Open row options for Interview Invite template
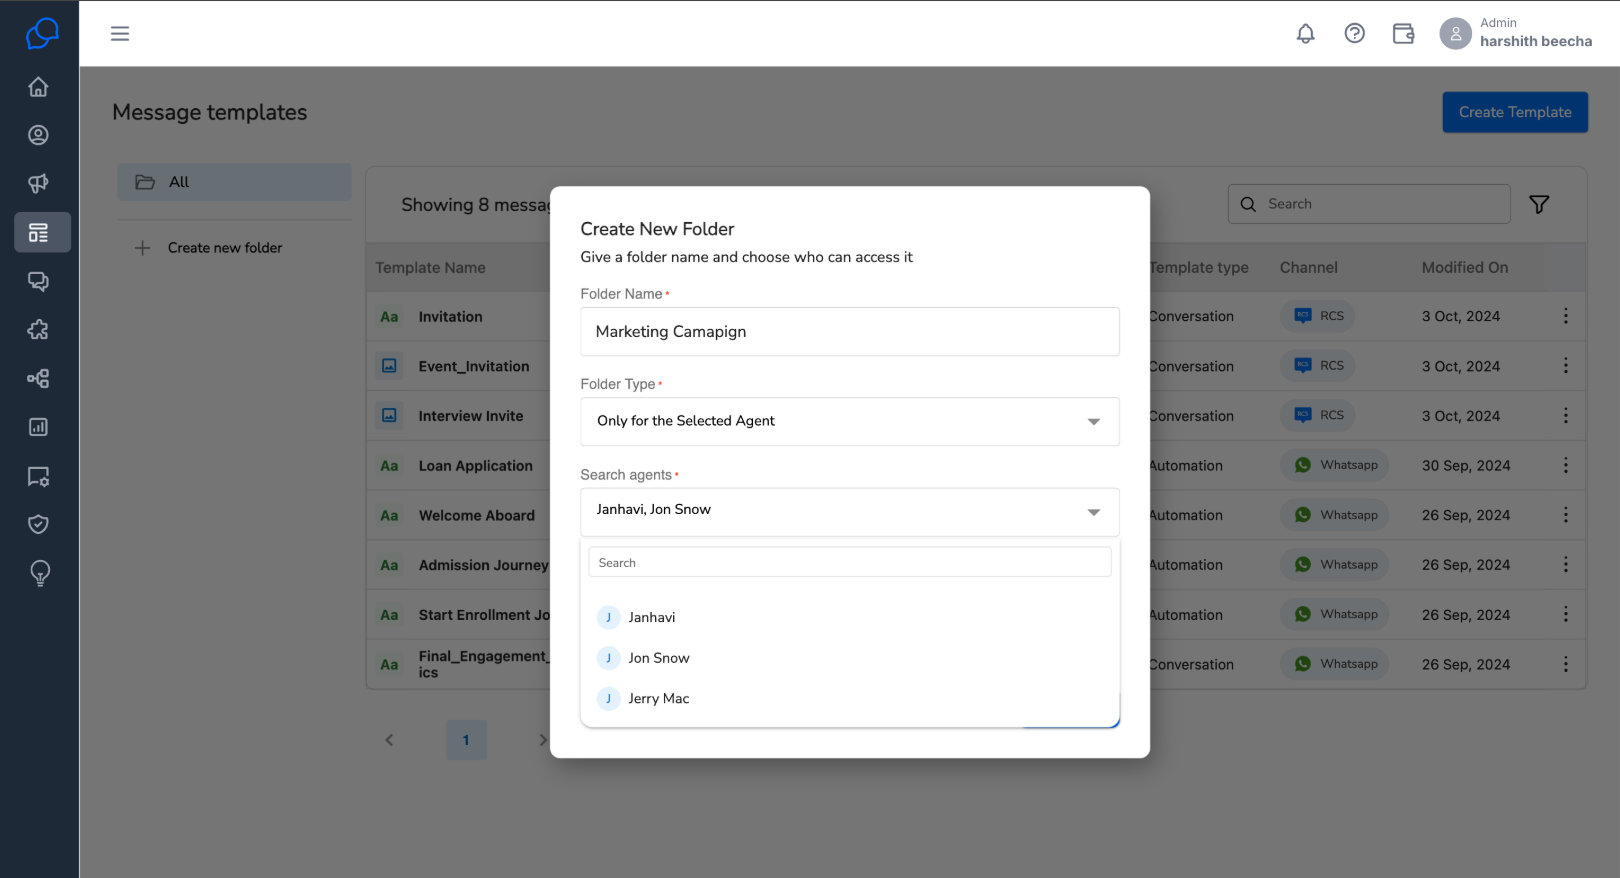This screenshot has width=1620, height=878. click(1565, 415)
